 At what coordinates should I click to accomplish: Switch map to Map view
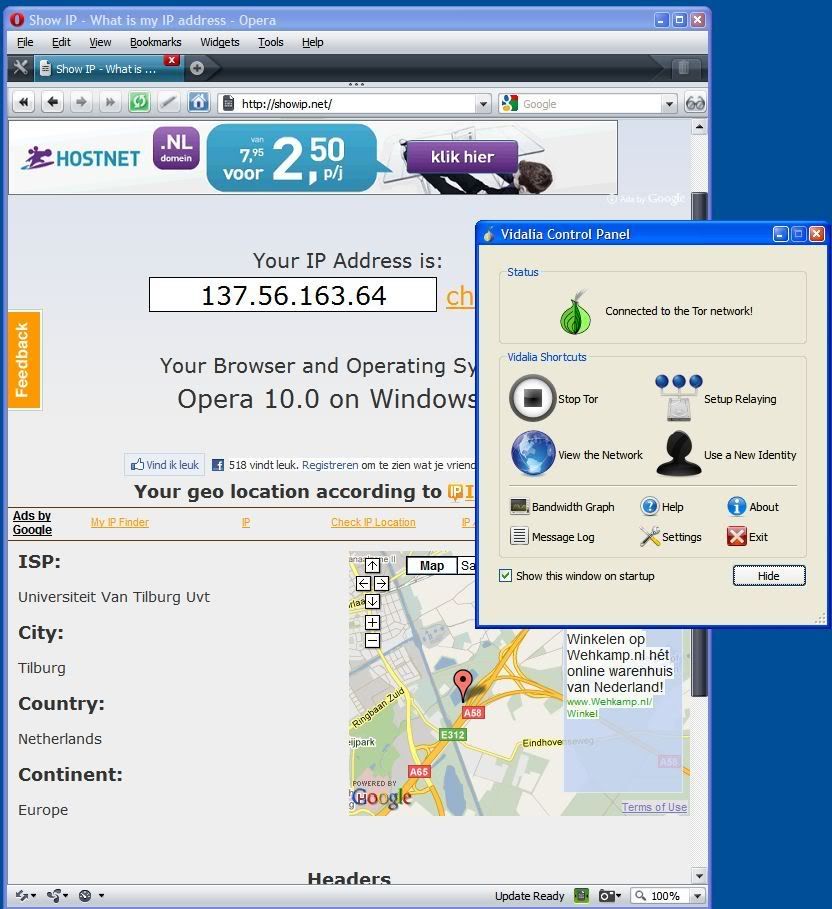(432, 566)
